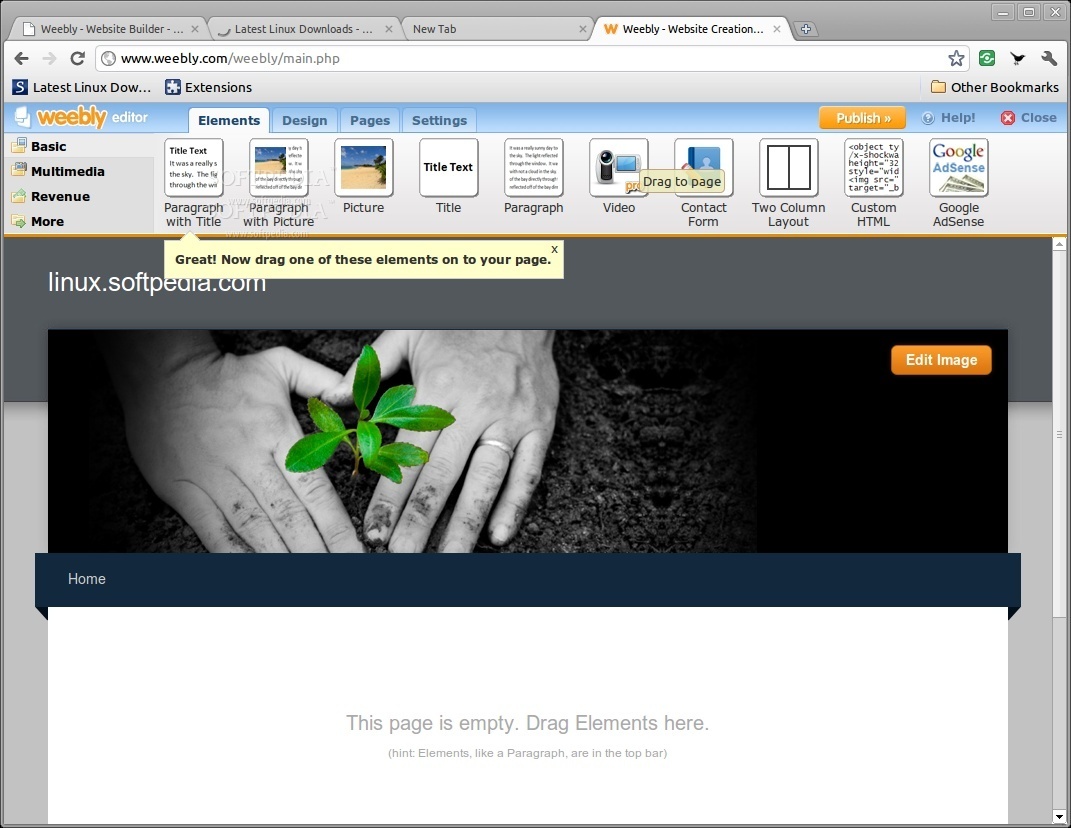Click the Publish button

[x=861, y=117]
